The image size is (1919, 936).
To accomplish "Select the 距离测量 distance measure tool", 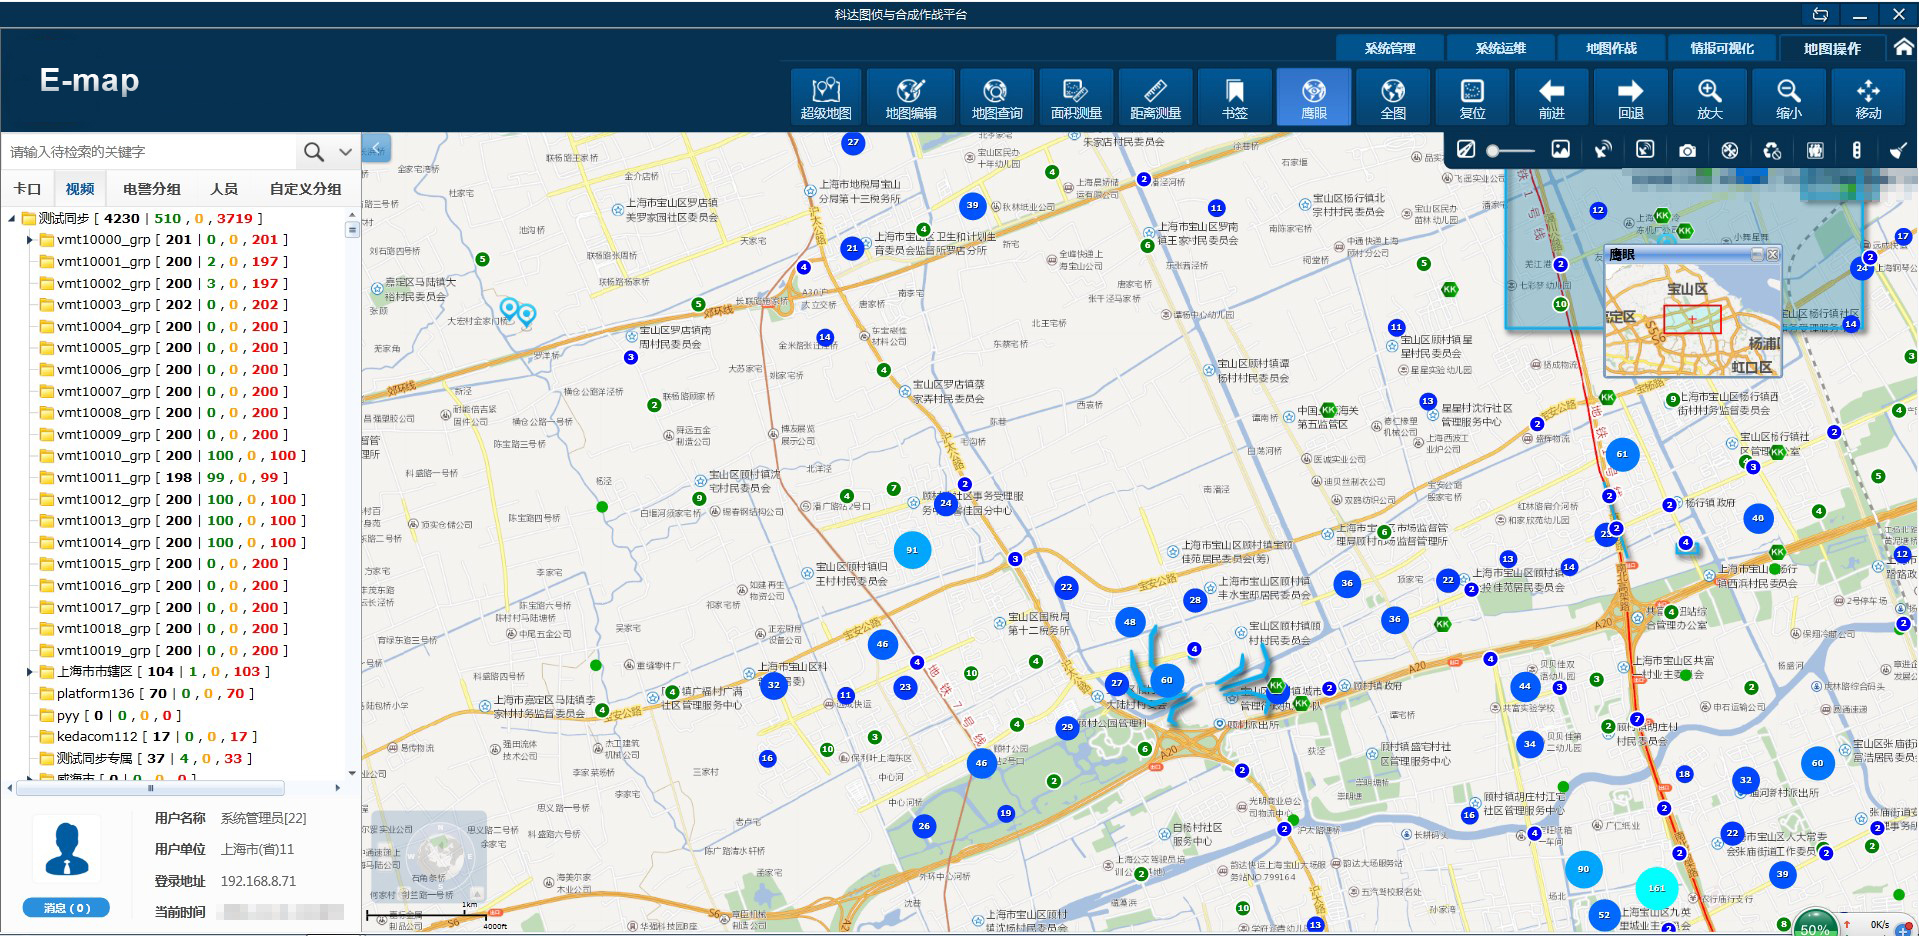I will pyautogui.click(x=1155, y=97).
